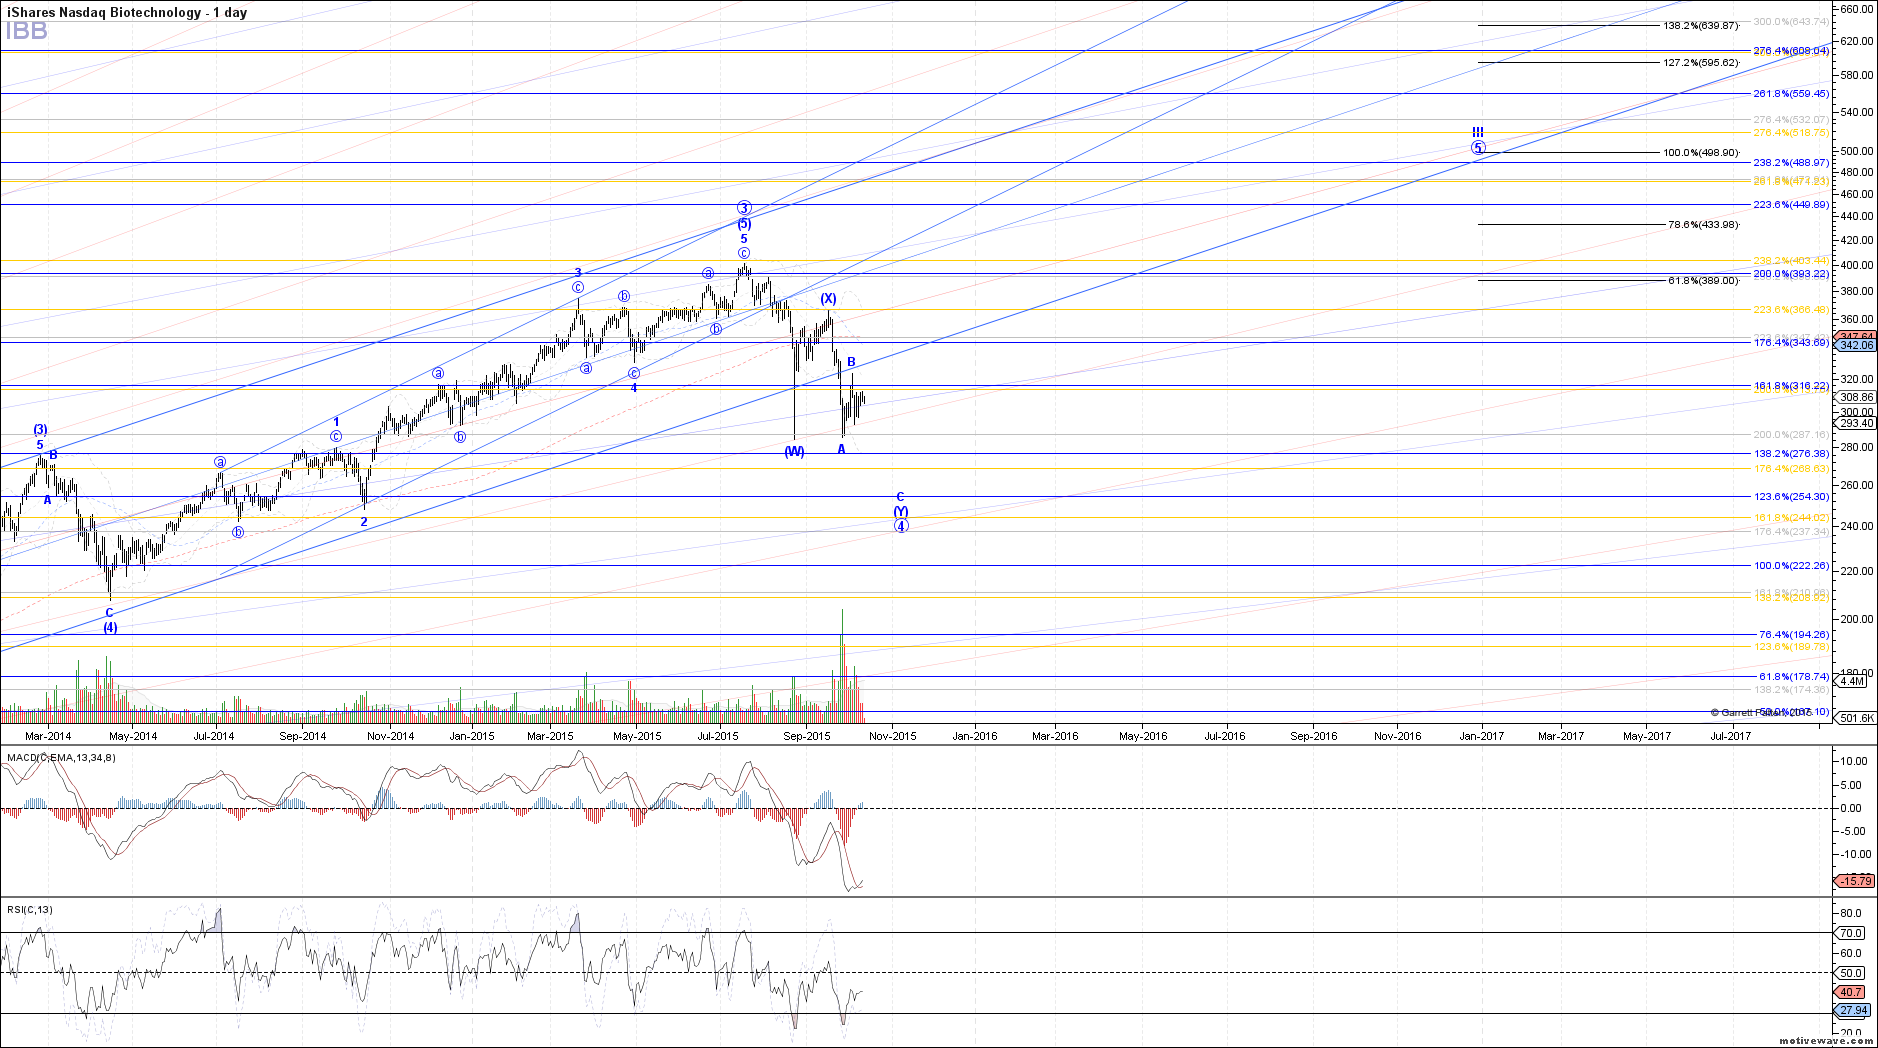This screenshot has height=1048, width=1878.
Task: Click the IBB ticker symbol
Action: [26, 31]
